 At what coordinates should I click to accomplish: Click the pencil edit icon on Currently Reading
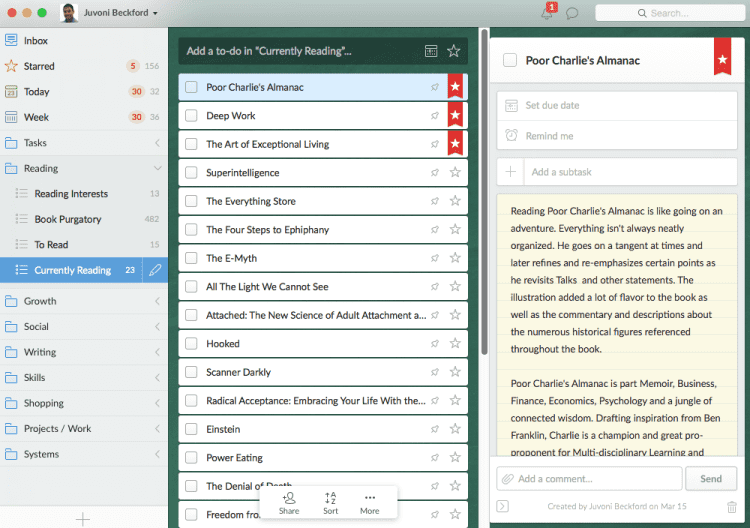(x=154, y=270)
